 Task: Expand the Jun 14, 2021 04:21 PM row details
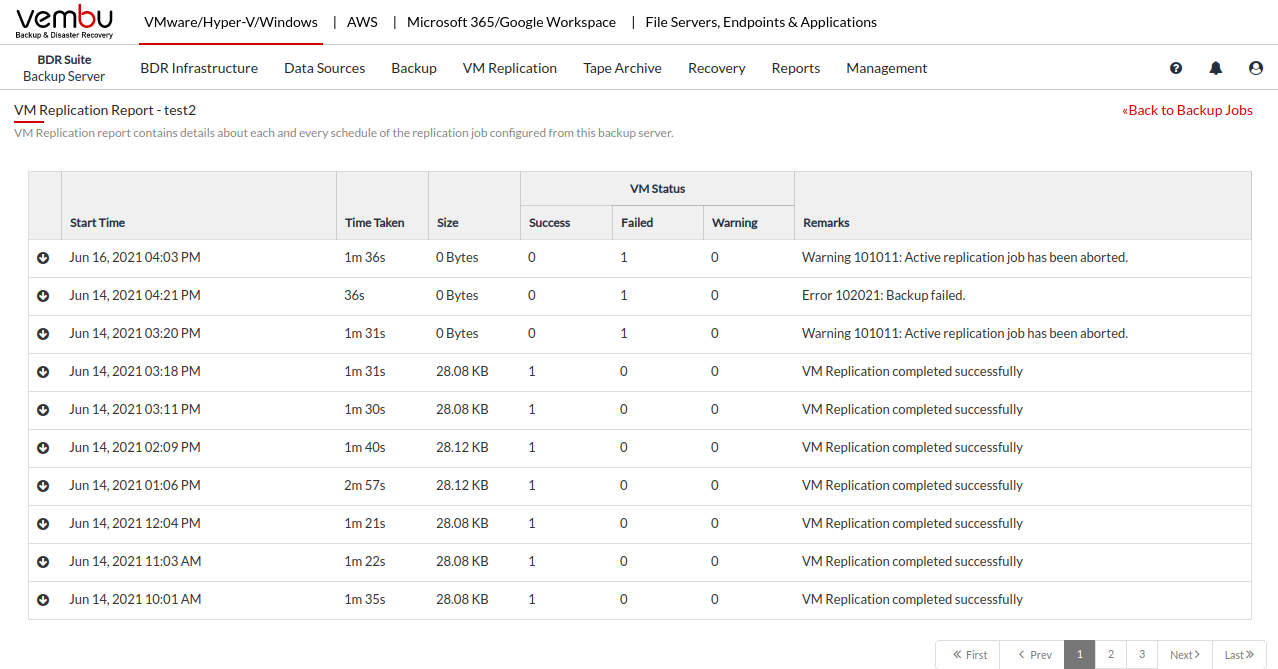point(43,296)
